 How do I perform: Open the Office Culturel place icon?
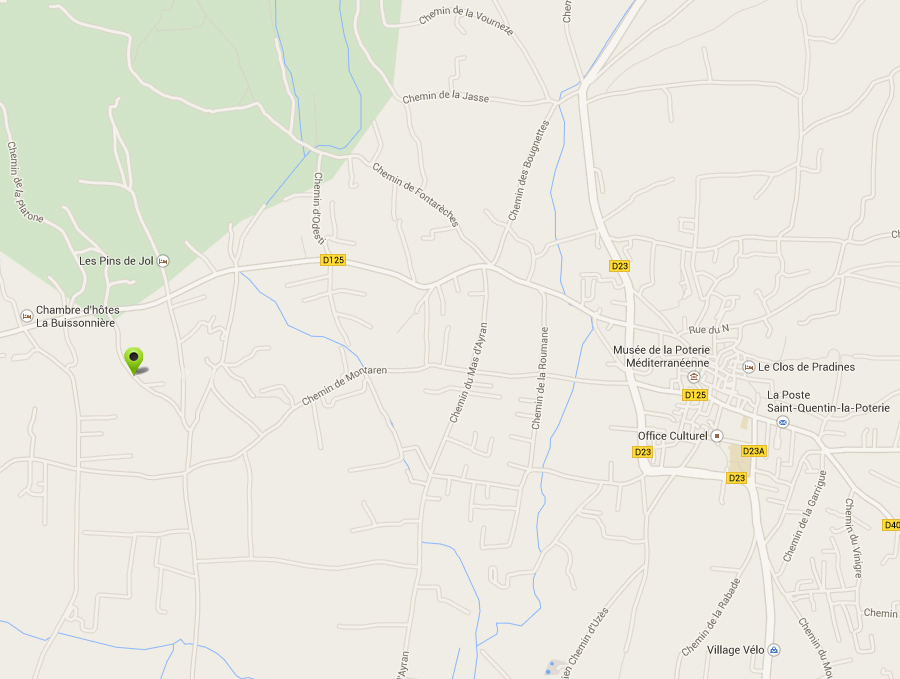pyautogui.click(x=716, y=436)
